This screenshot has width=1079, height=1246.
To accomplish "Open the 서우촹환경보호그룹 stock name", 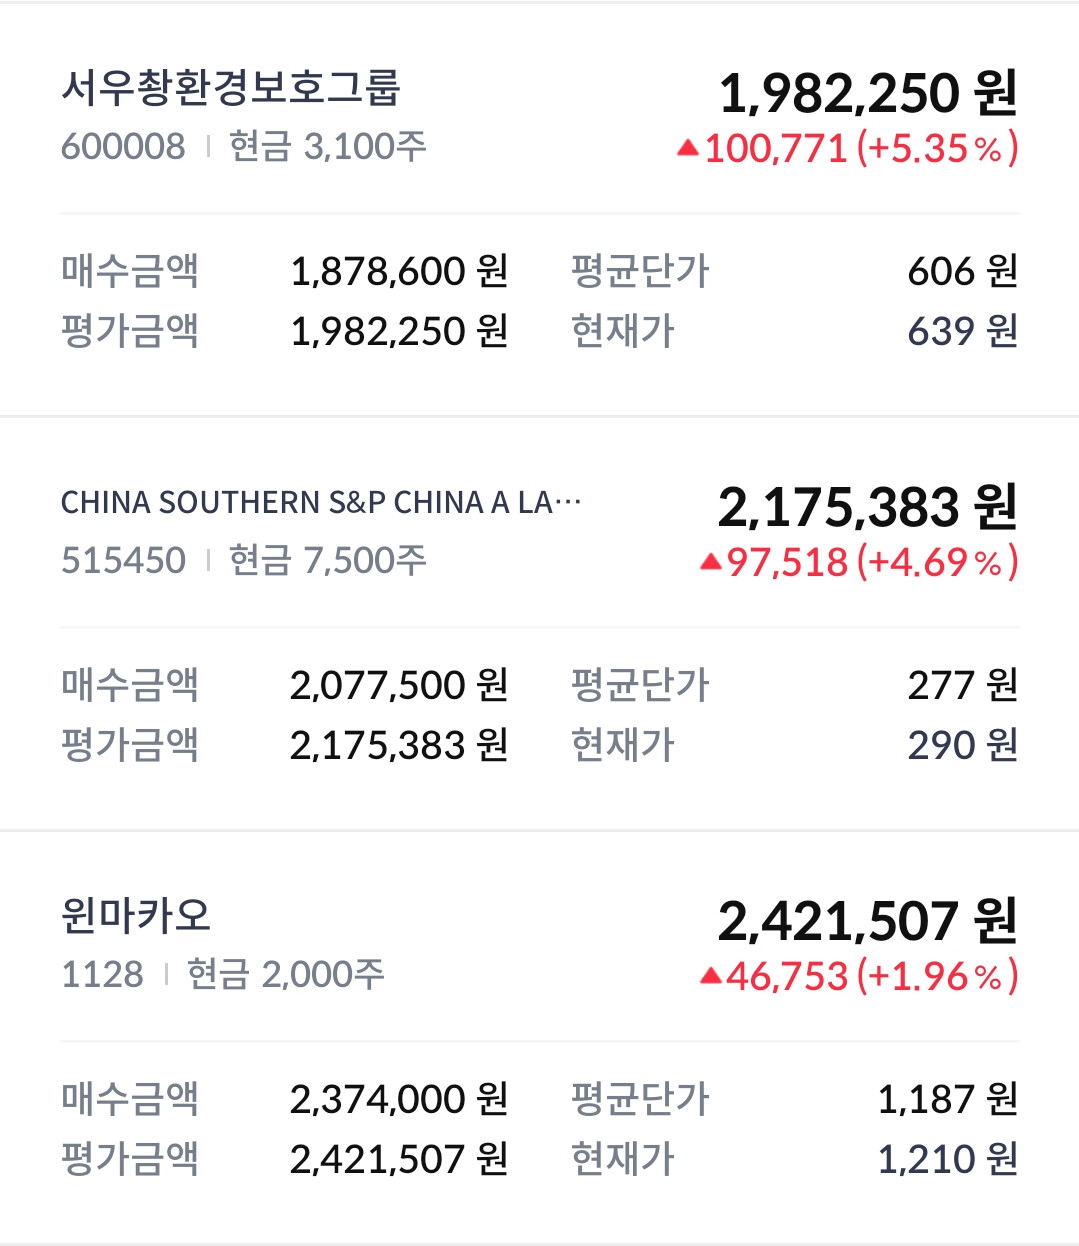I will 231,88.
